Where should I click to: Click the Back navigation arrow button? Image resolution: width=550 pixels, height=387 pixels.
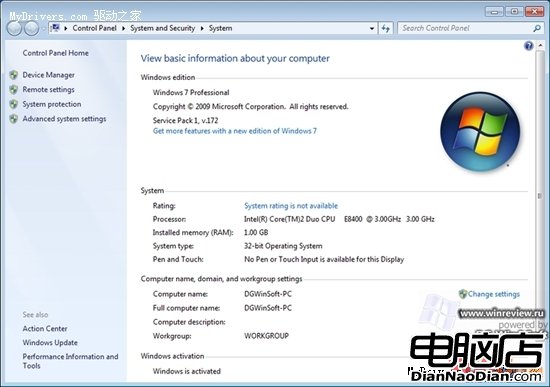point(14,28)
